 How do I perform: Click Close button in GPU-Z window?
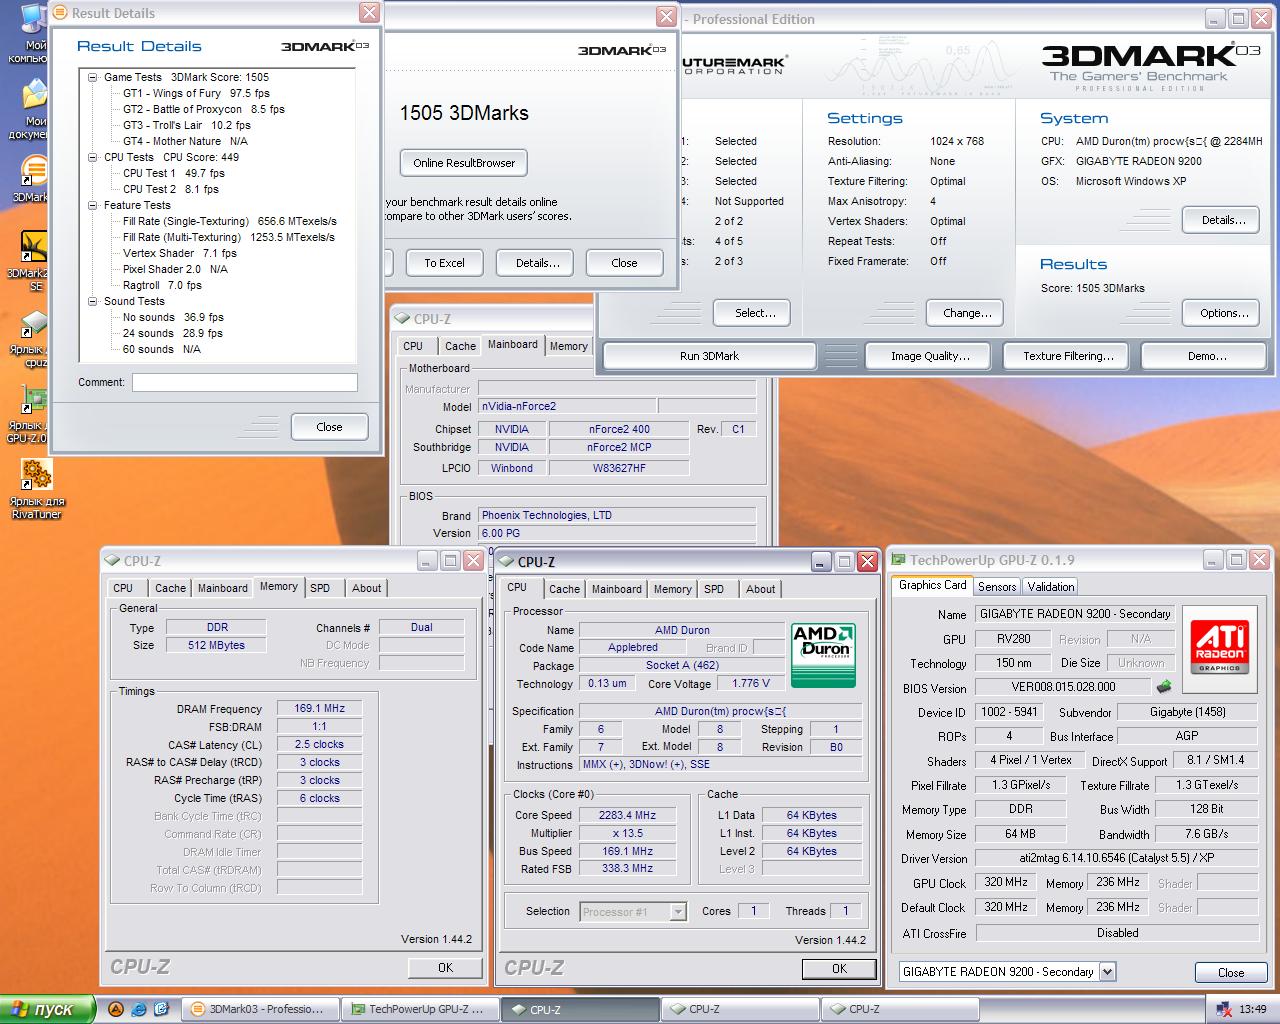coord(1231,972)
